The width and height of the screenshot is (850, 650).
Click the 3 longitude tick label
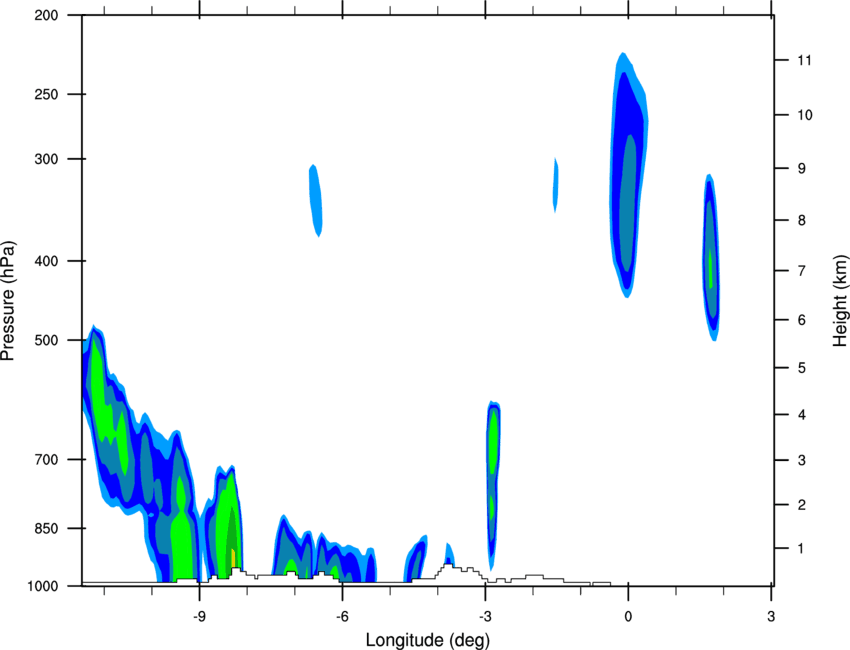(771, 617)
